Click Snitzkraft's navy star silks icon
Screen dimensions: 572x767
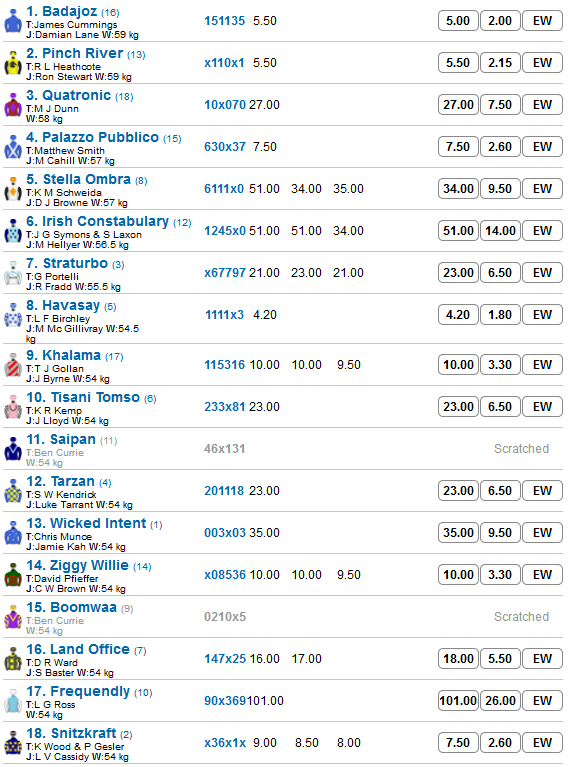pyautogui.click(x=13, y=744)
